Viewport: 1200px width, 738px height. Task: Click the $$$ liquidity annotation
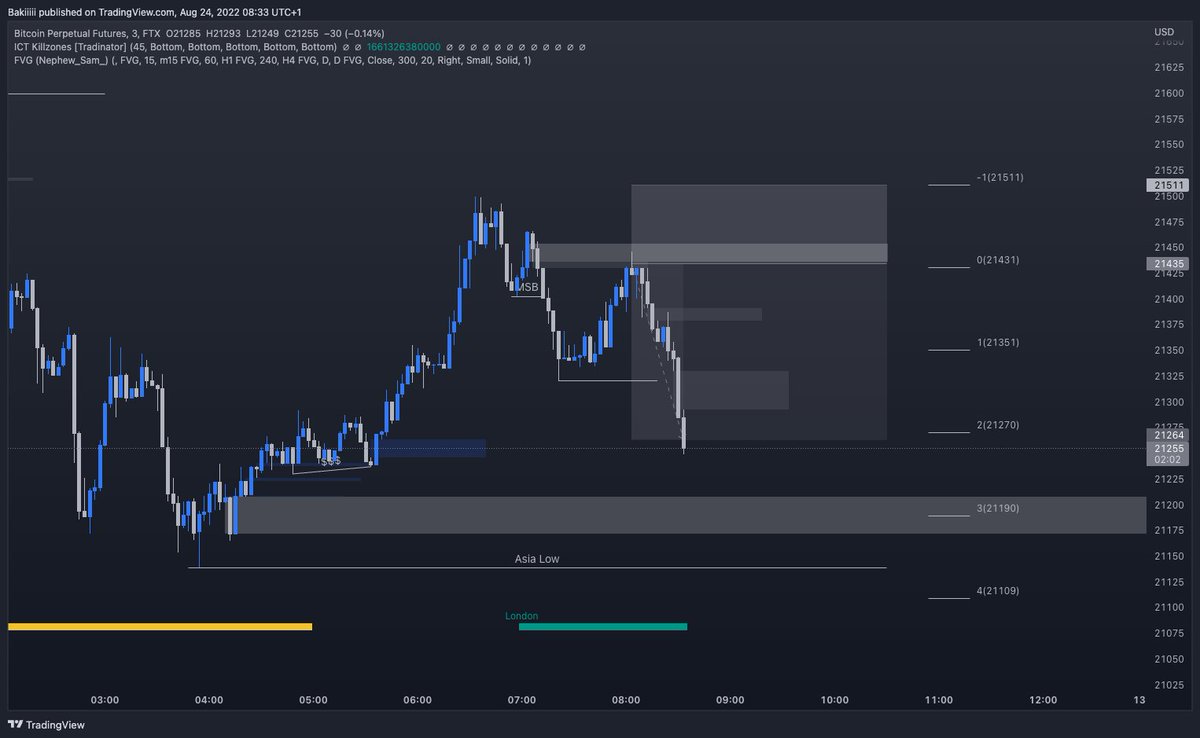coord(331,461)
